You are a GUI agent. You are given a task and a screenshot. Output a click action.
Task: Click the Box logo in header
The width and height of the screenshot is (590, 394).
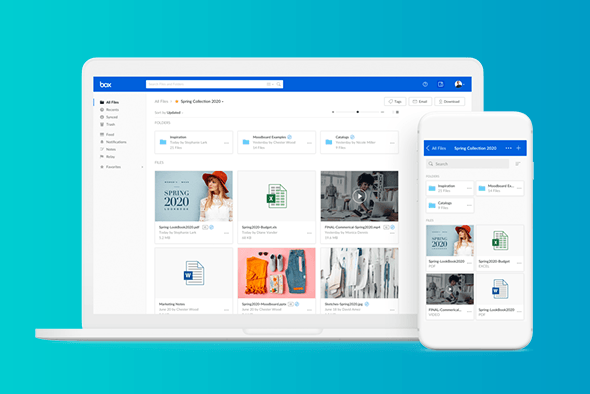pyautogui.click(x=105, y=85)
